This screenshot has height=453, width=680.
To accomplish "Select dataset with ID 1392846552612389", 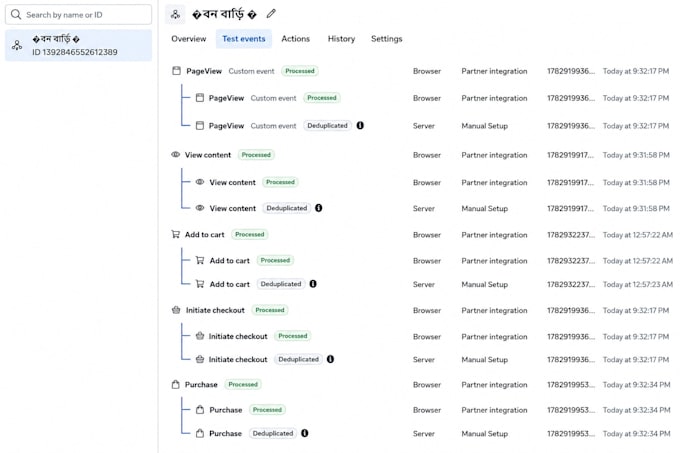I will [x=78, y=45].
